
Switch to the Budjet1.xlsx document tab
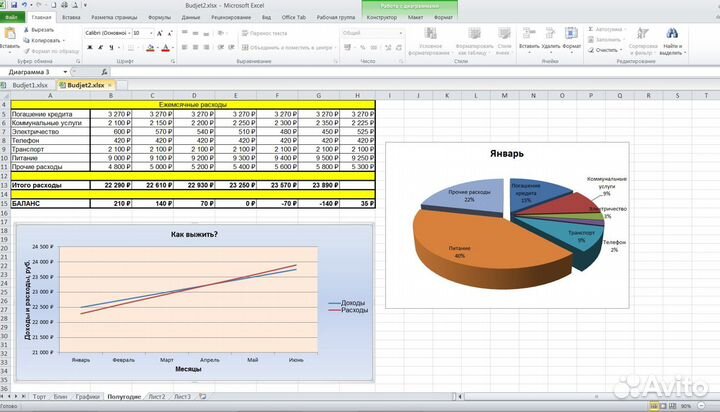[x=30, y=85]
